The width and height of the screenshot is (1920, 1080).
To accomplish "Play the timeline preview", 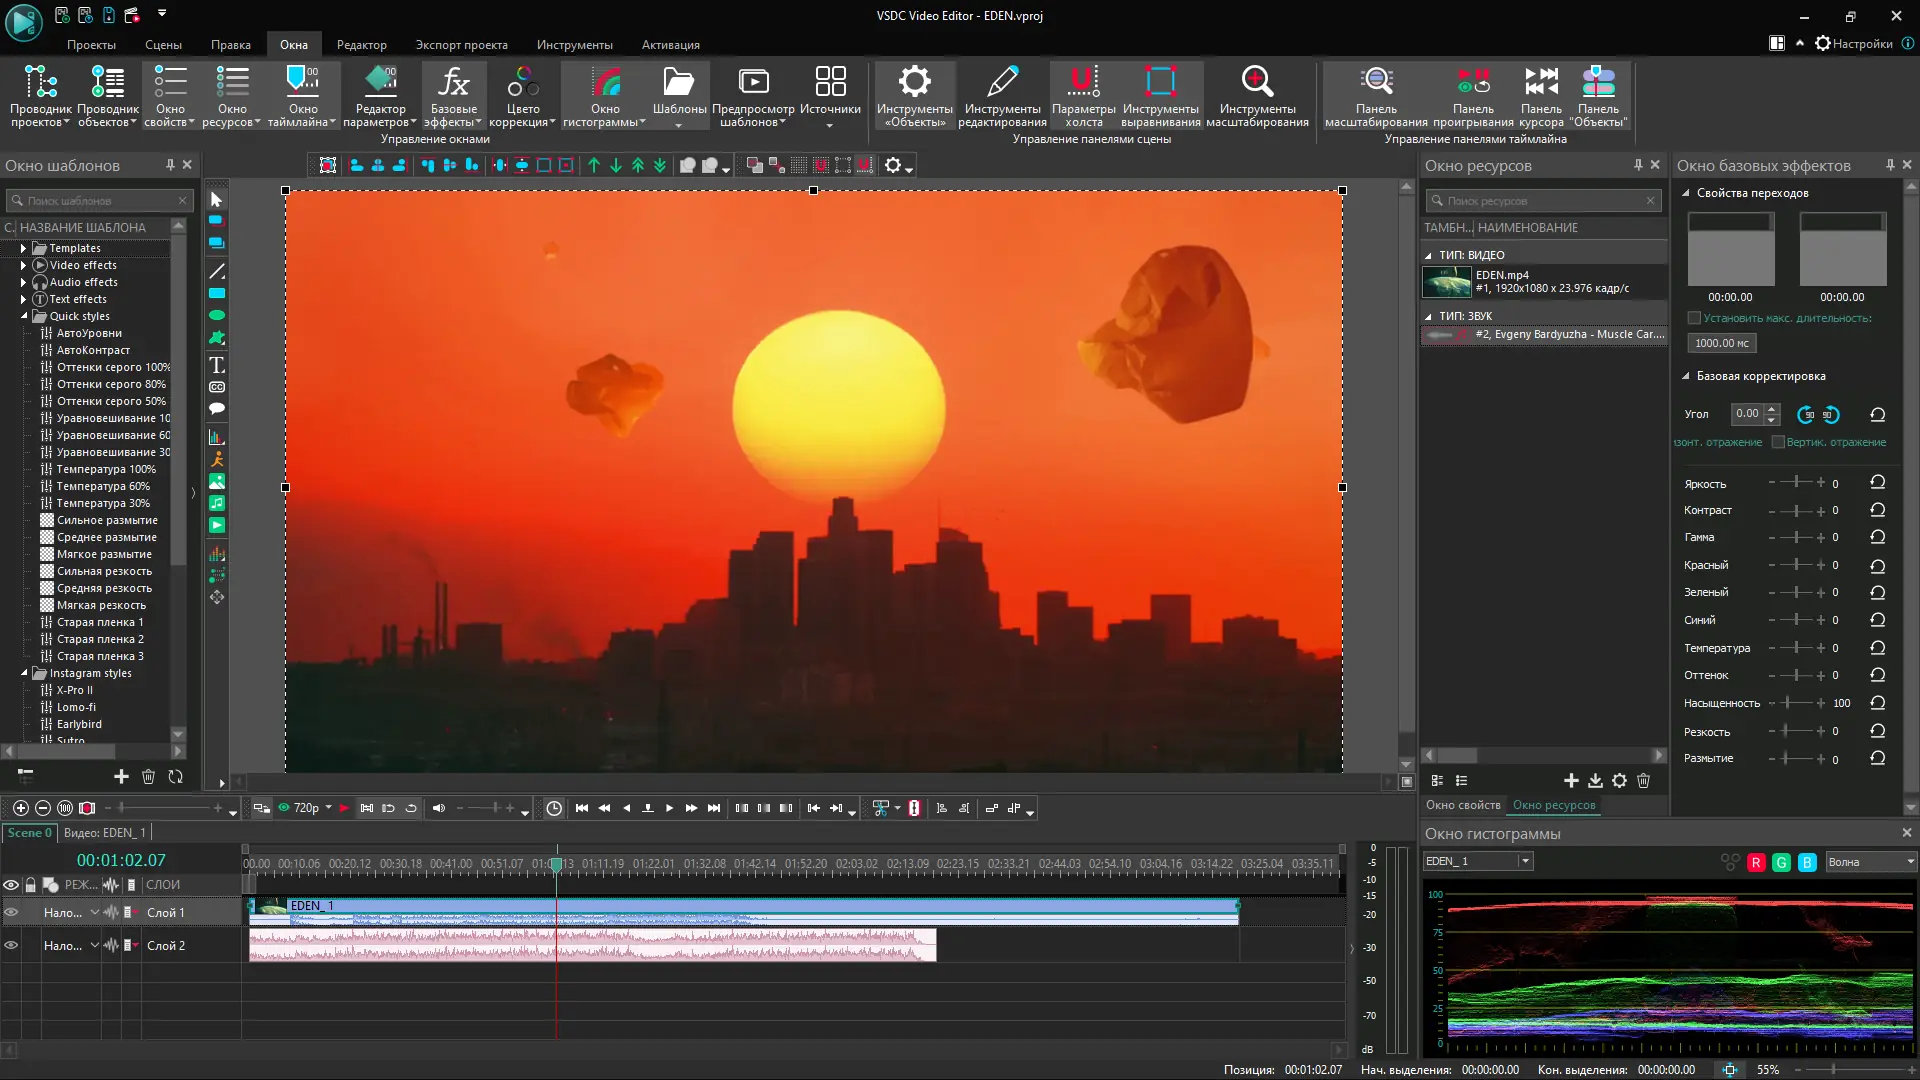I will coord(669,808).
